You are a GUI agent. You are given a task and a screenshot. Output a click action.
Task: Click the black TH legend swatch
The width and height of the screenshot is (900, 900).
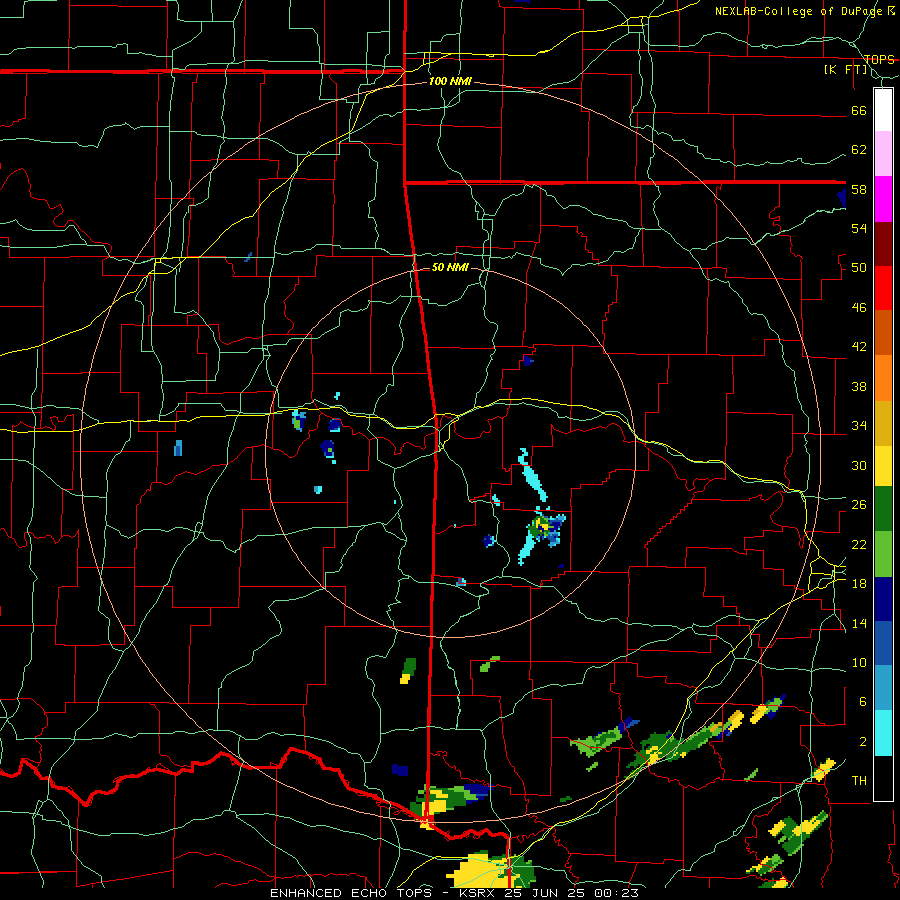coord(883,778)
